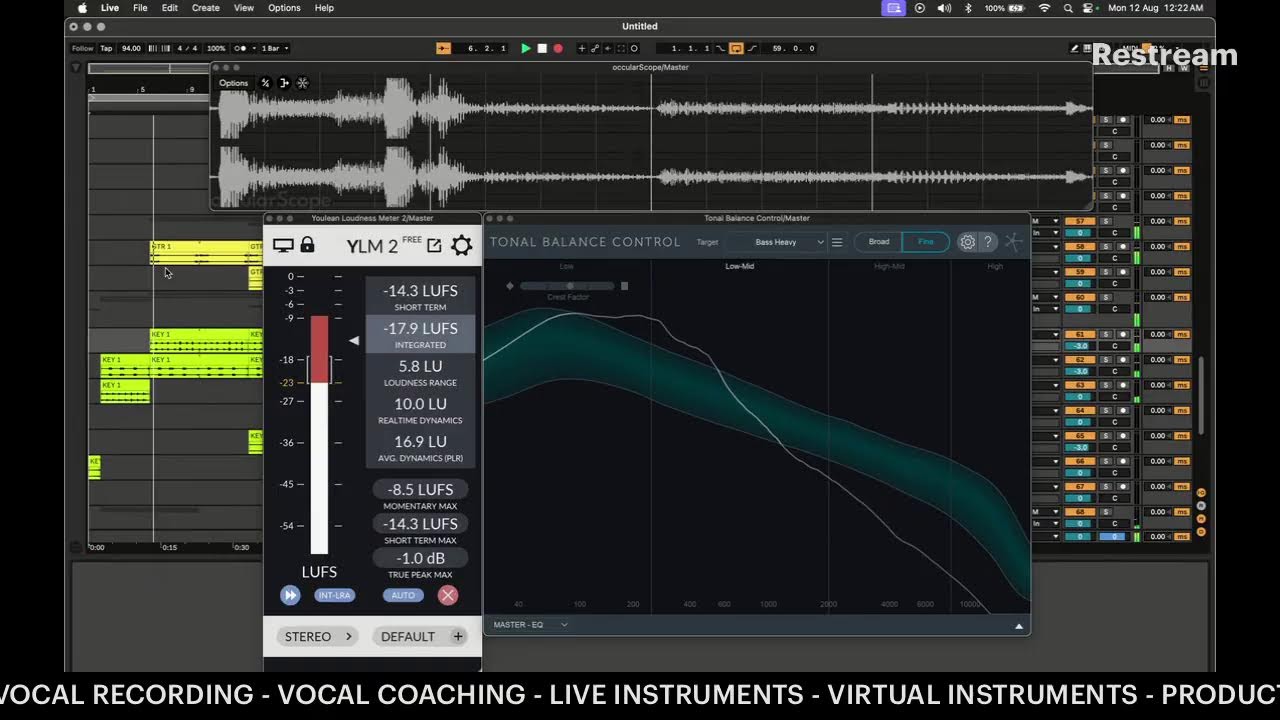Arm the Ableton arrangement record button
The image size is (1280, 720).
tap(558, 48)
